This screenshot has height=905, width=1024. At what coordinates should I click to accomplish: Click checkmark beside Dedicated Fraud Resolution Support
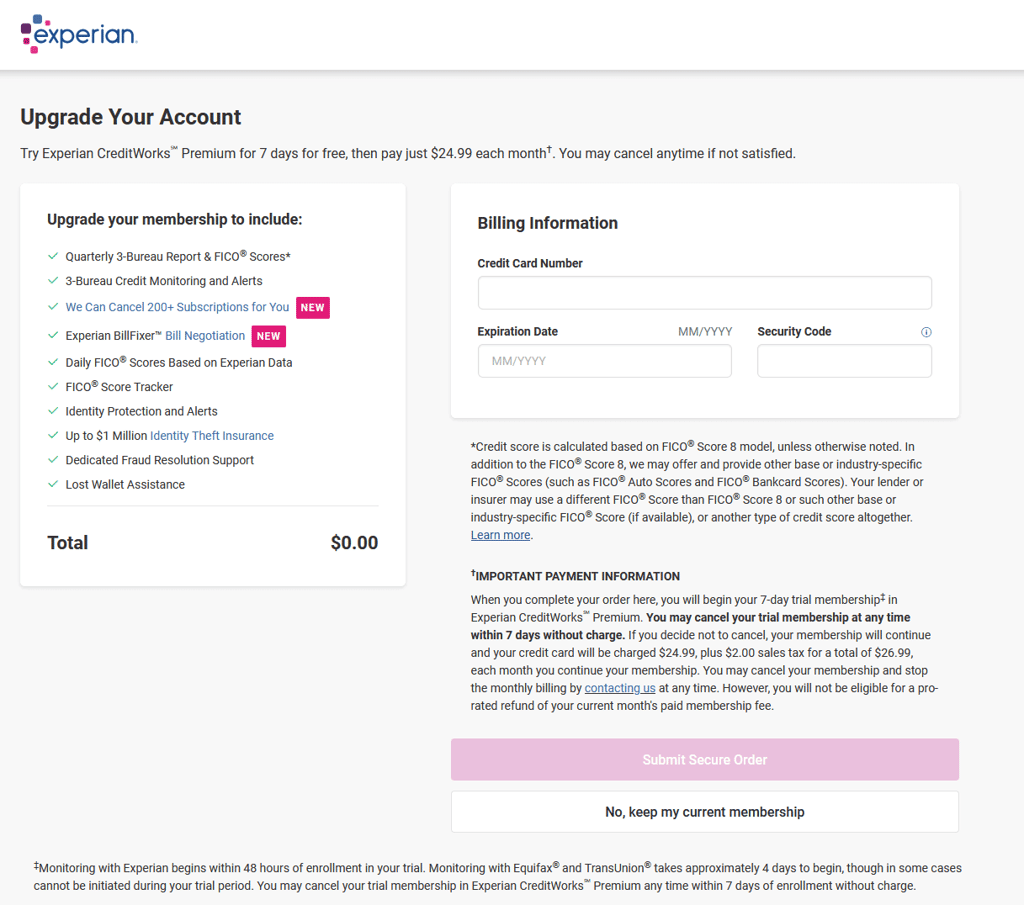point(54,460)
